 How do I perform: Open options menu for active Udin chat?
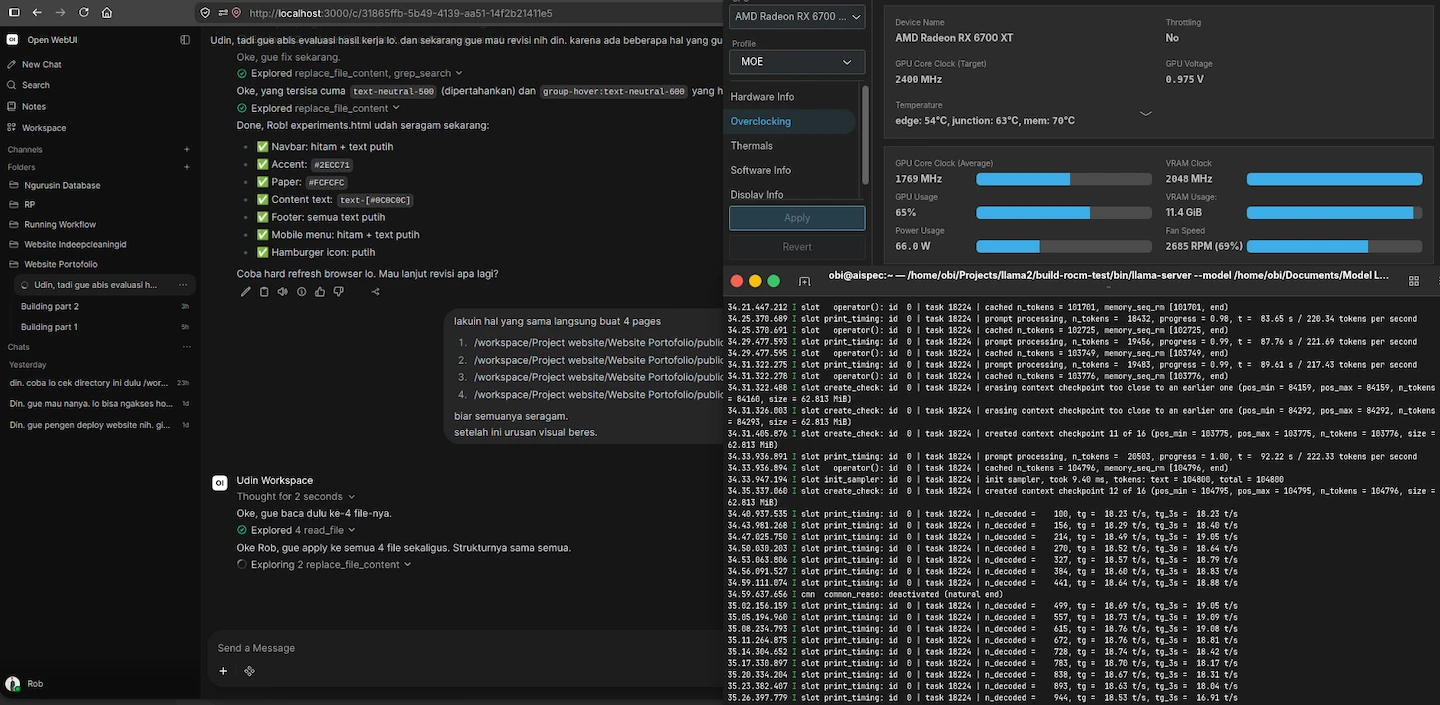[x=183, y=285]
